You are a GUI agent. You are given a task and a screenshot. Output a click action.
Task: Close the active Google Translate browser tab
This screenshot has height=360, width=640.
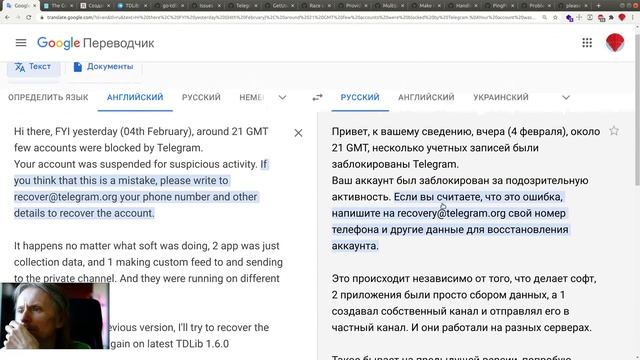click(x=35, y=6)
